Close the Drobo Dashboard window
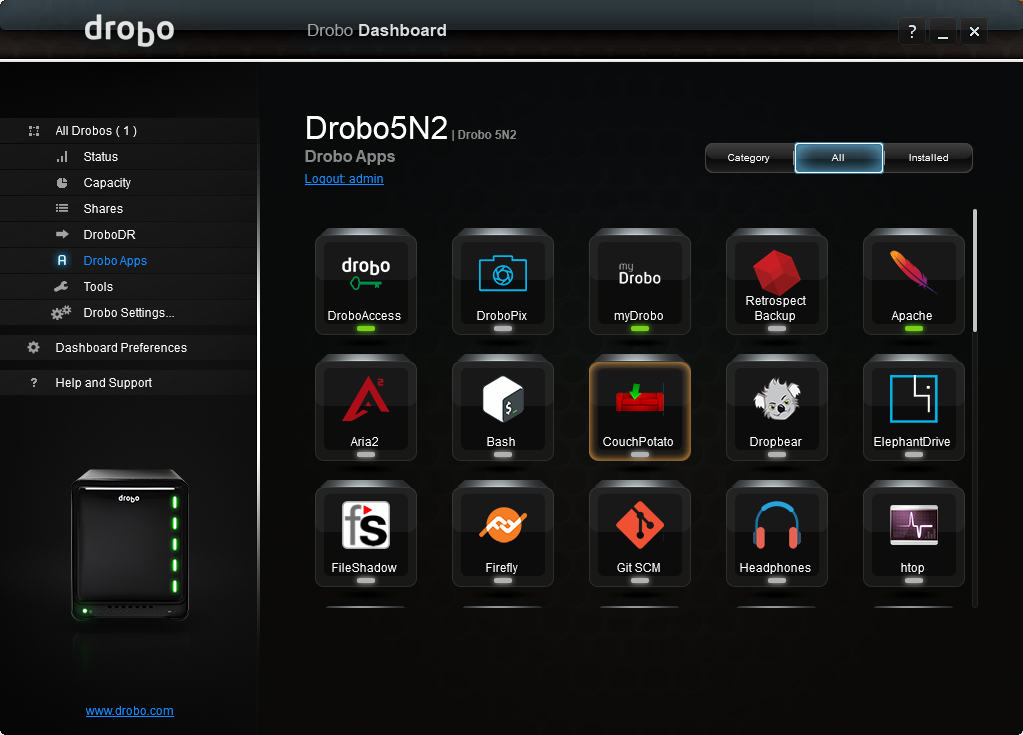 pos(974,31)
